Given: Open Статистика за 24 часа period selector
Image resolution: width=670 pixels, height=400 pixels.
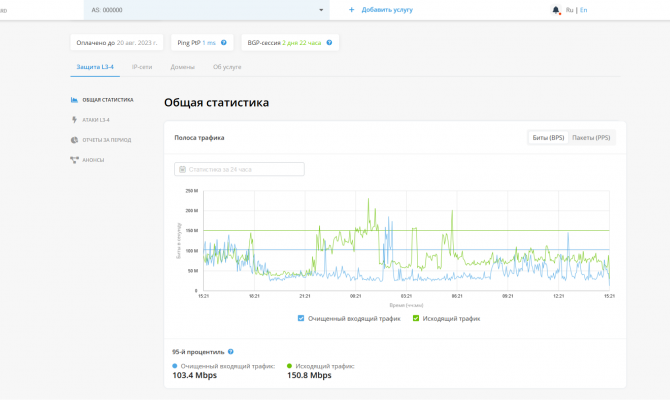Looking at the screenshot, I should [x=239, y=169].
